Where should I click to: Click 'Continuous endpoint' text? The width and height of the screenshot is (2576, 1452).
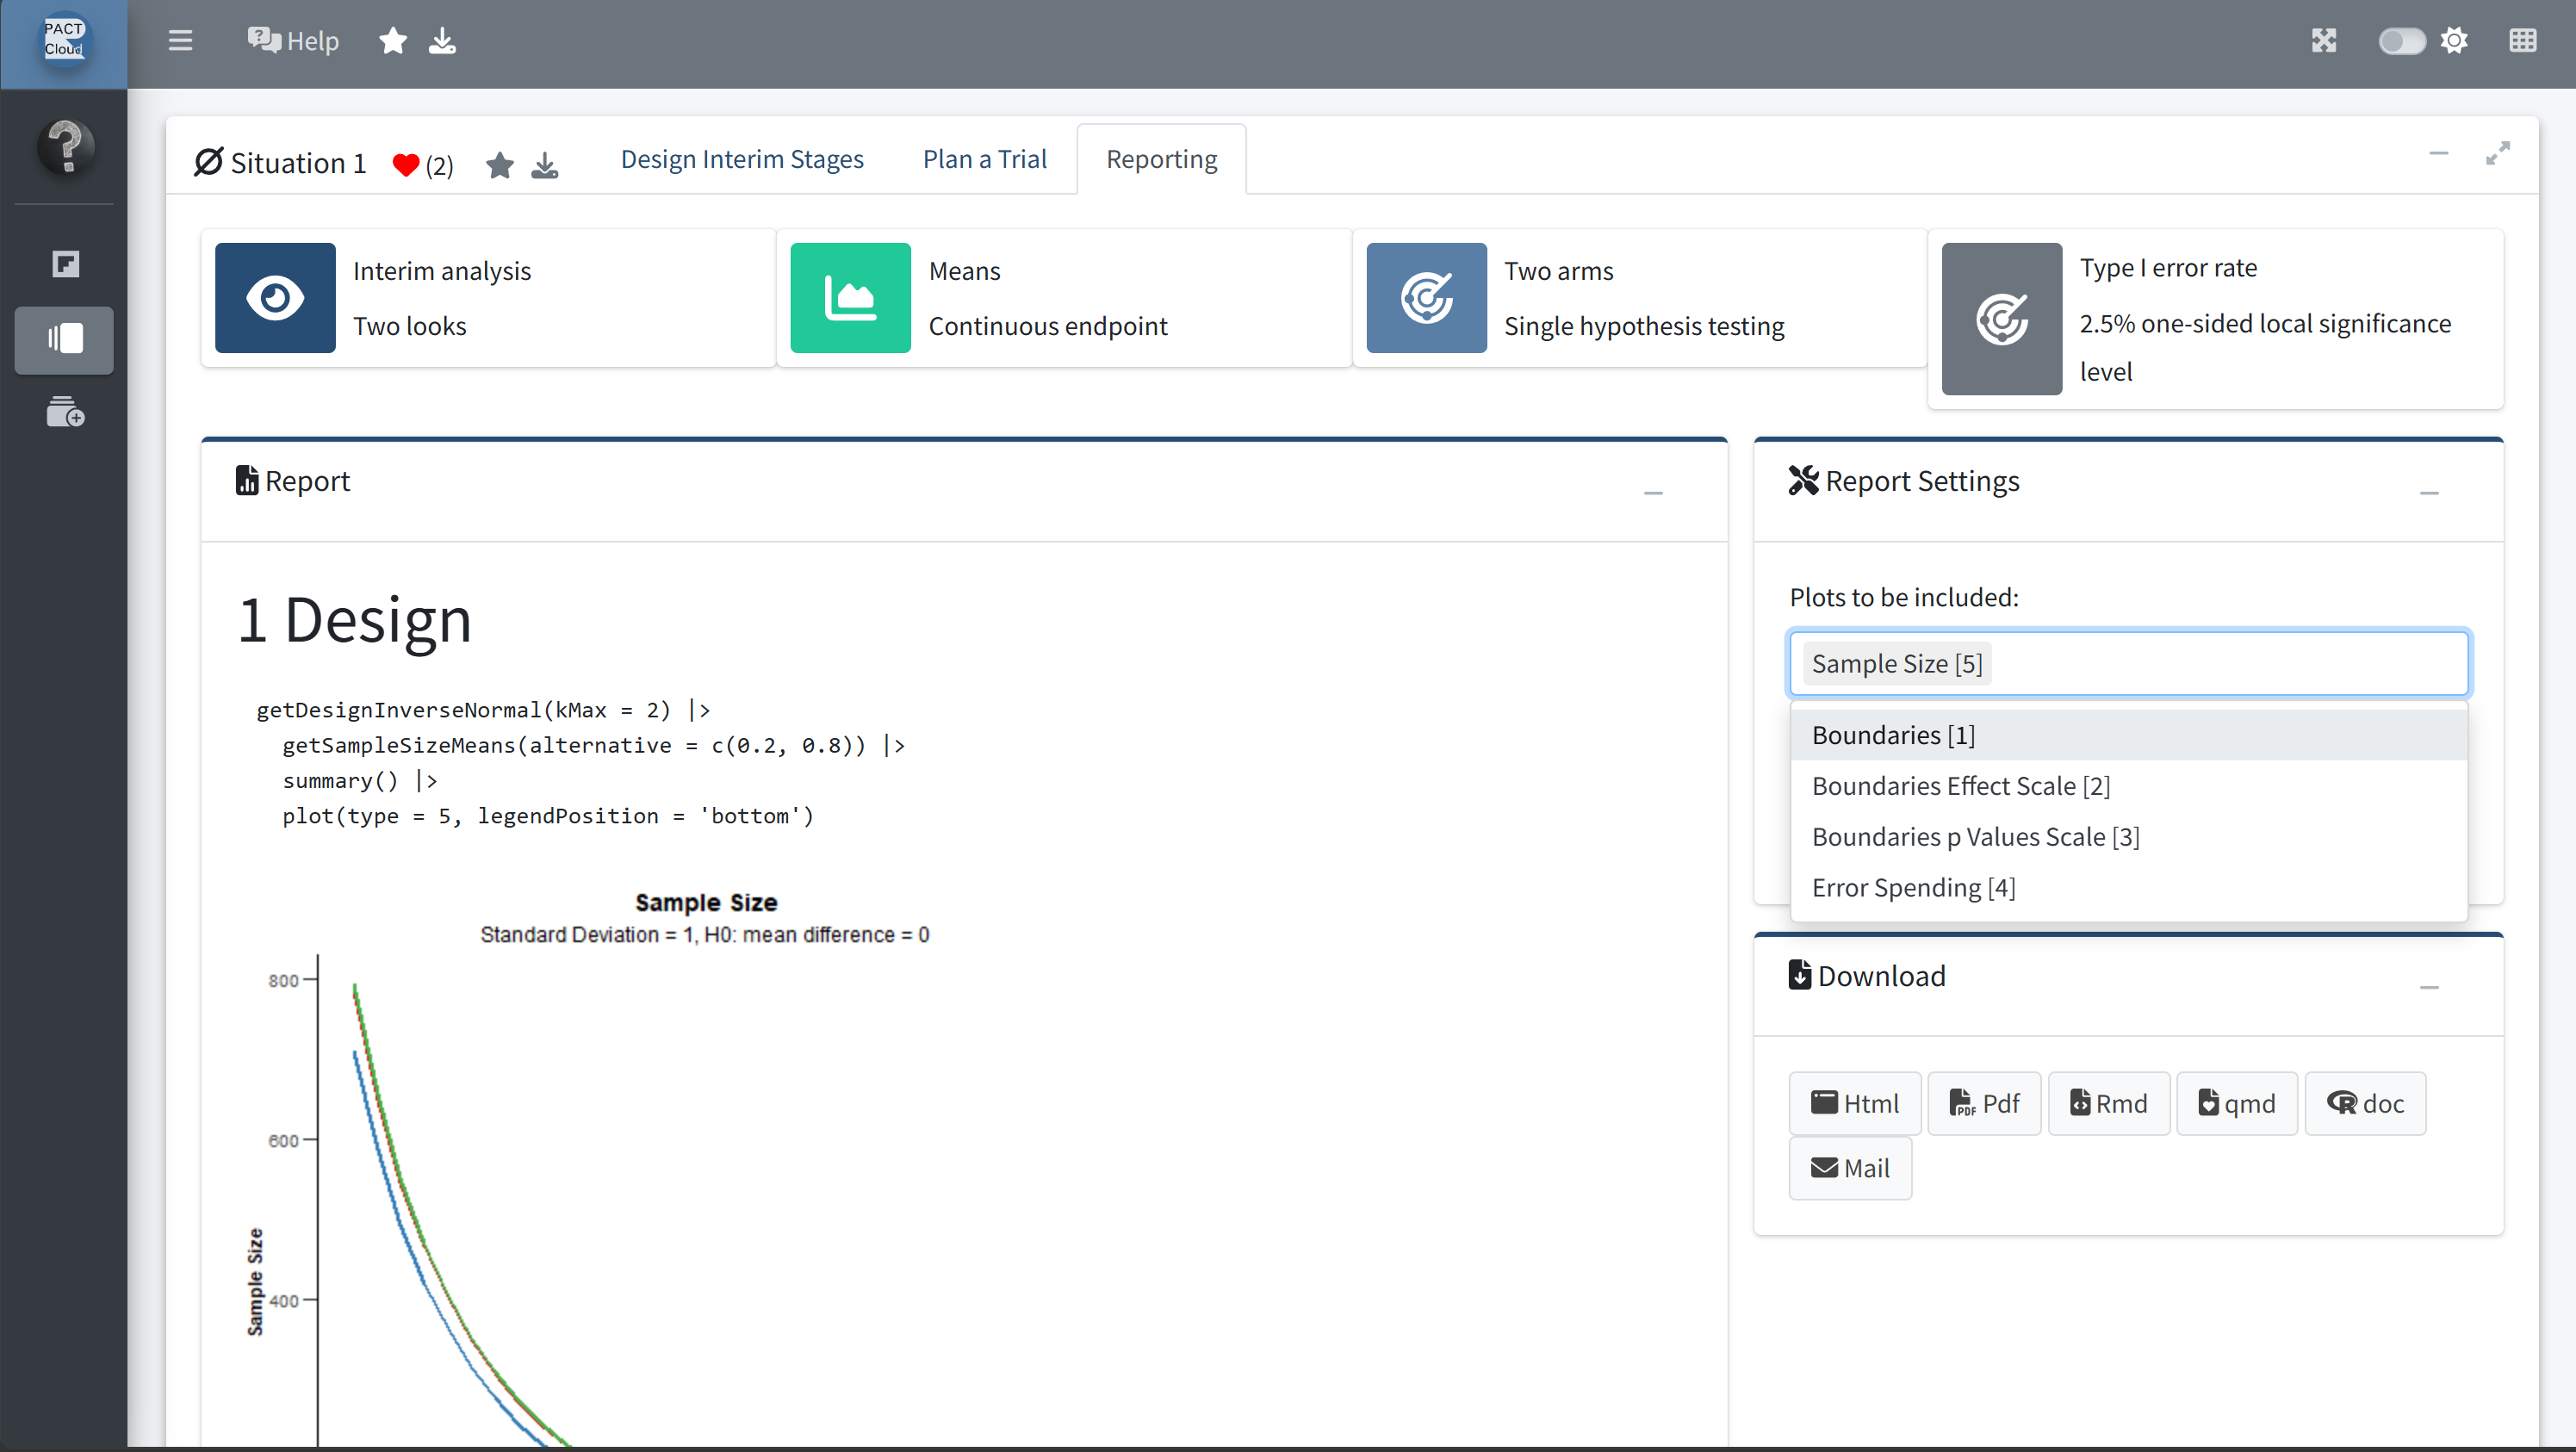tap(1048, 326)
